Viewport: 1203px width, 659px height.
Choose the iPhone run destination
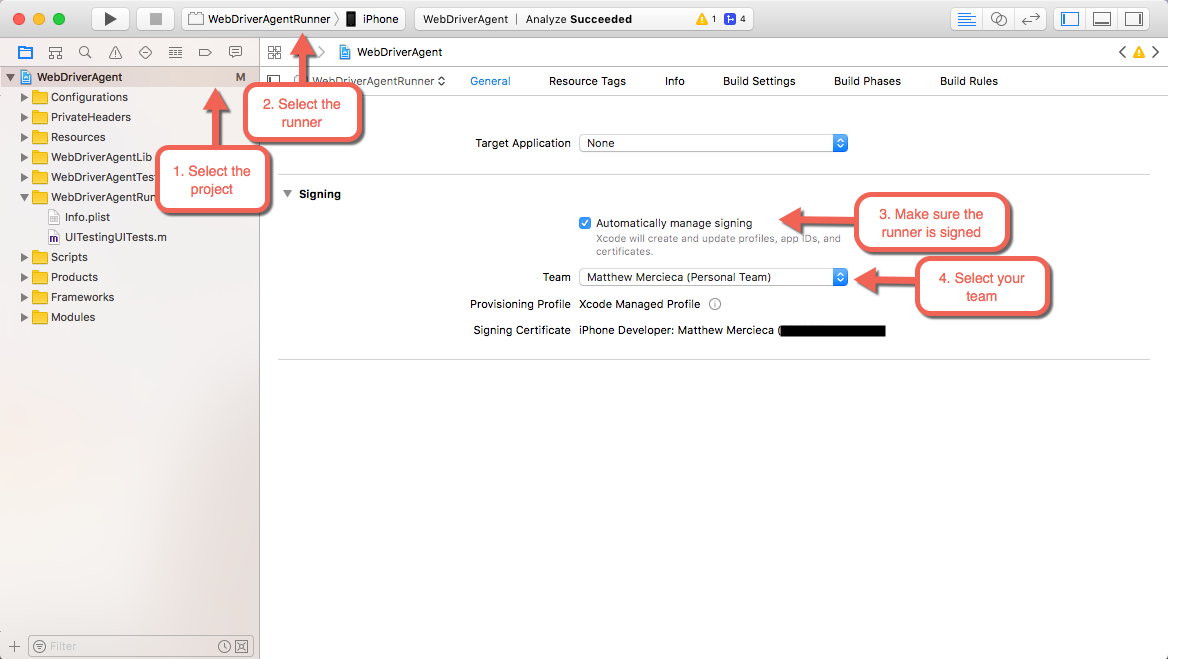pyautogui.click(x=372, y=19)
